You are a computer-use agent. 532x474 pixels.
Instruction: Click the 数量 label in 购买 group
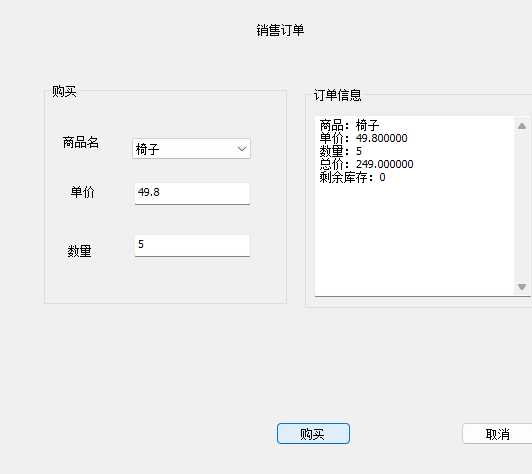click(x=79, y=251)
